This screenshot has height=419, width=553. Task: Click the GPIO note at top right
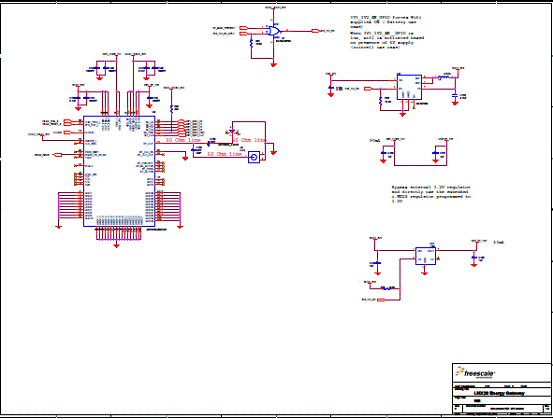(387, 32)
